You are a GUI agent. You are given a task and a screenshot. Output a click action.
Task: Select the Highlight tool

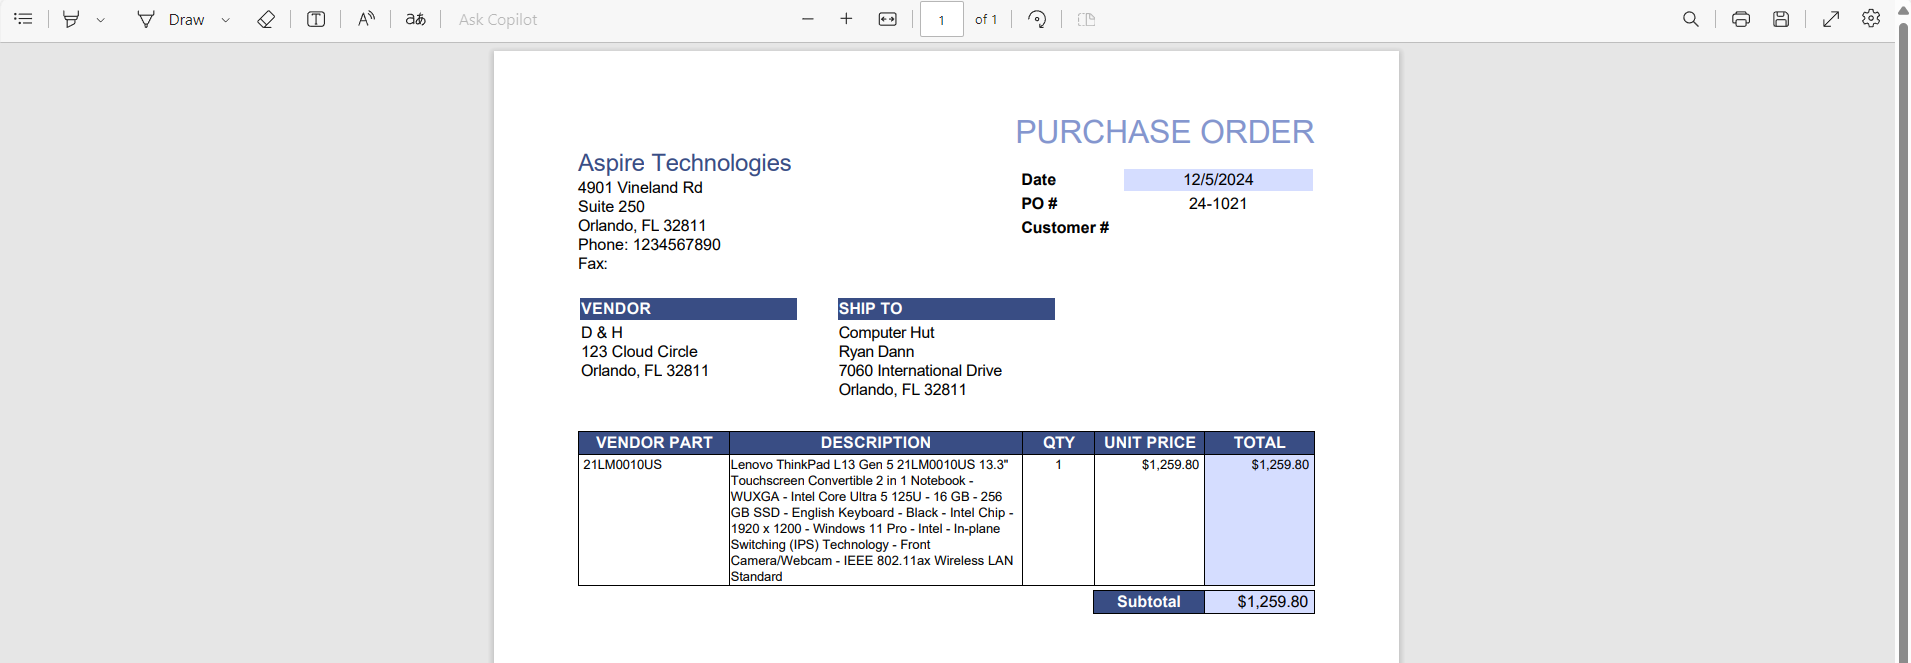71,19
